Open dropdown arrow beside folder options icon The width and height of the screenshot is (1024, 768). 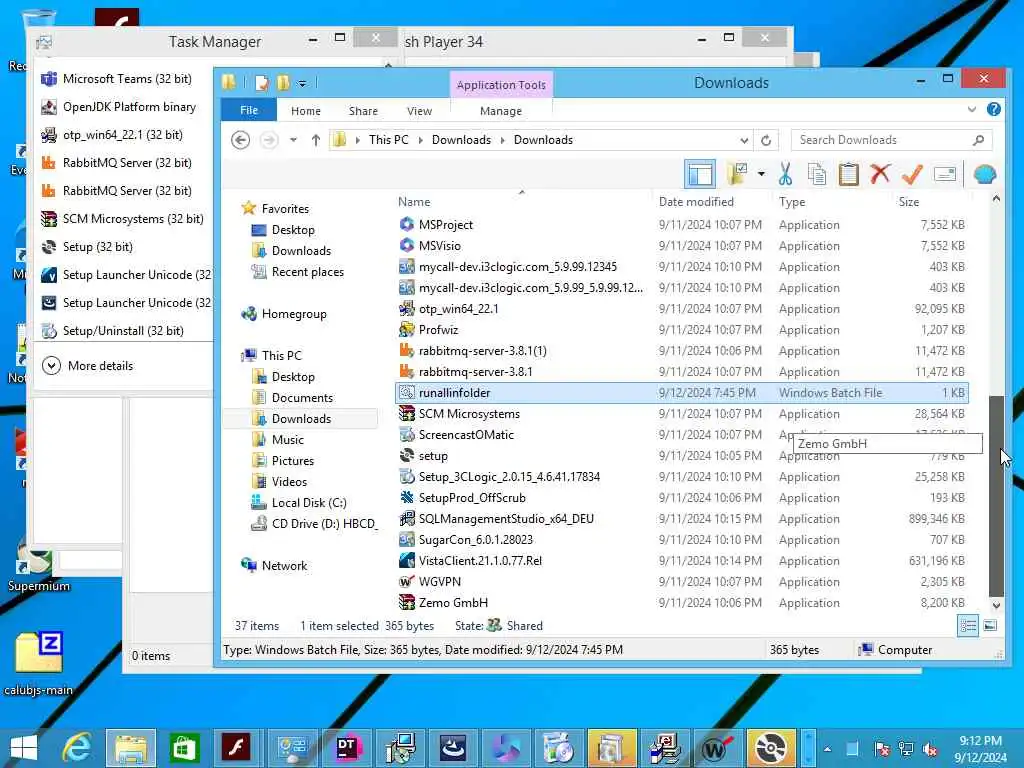761,174
